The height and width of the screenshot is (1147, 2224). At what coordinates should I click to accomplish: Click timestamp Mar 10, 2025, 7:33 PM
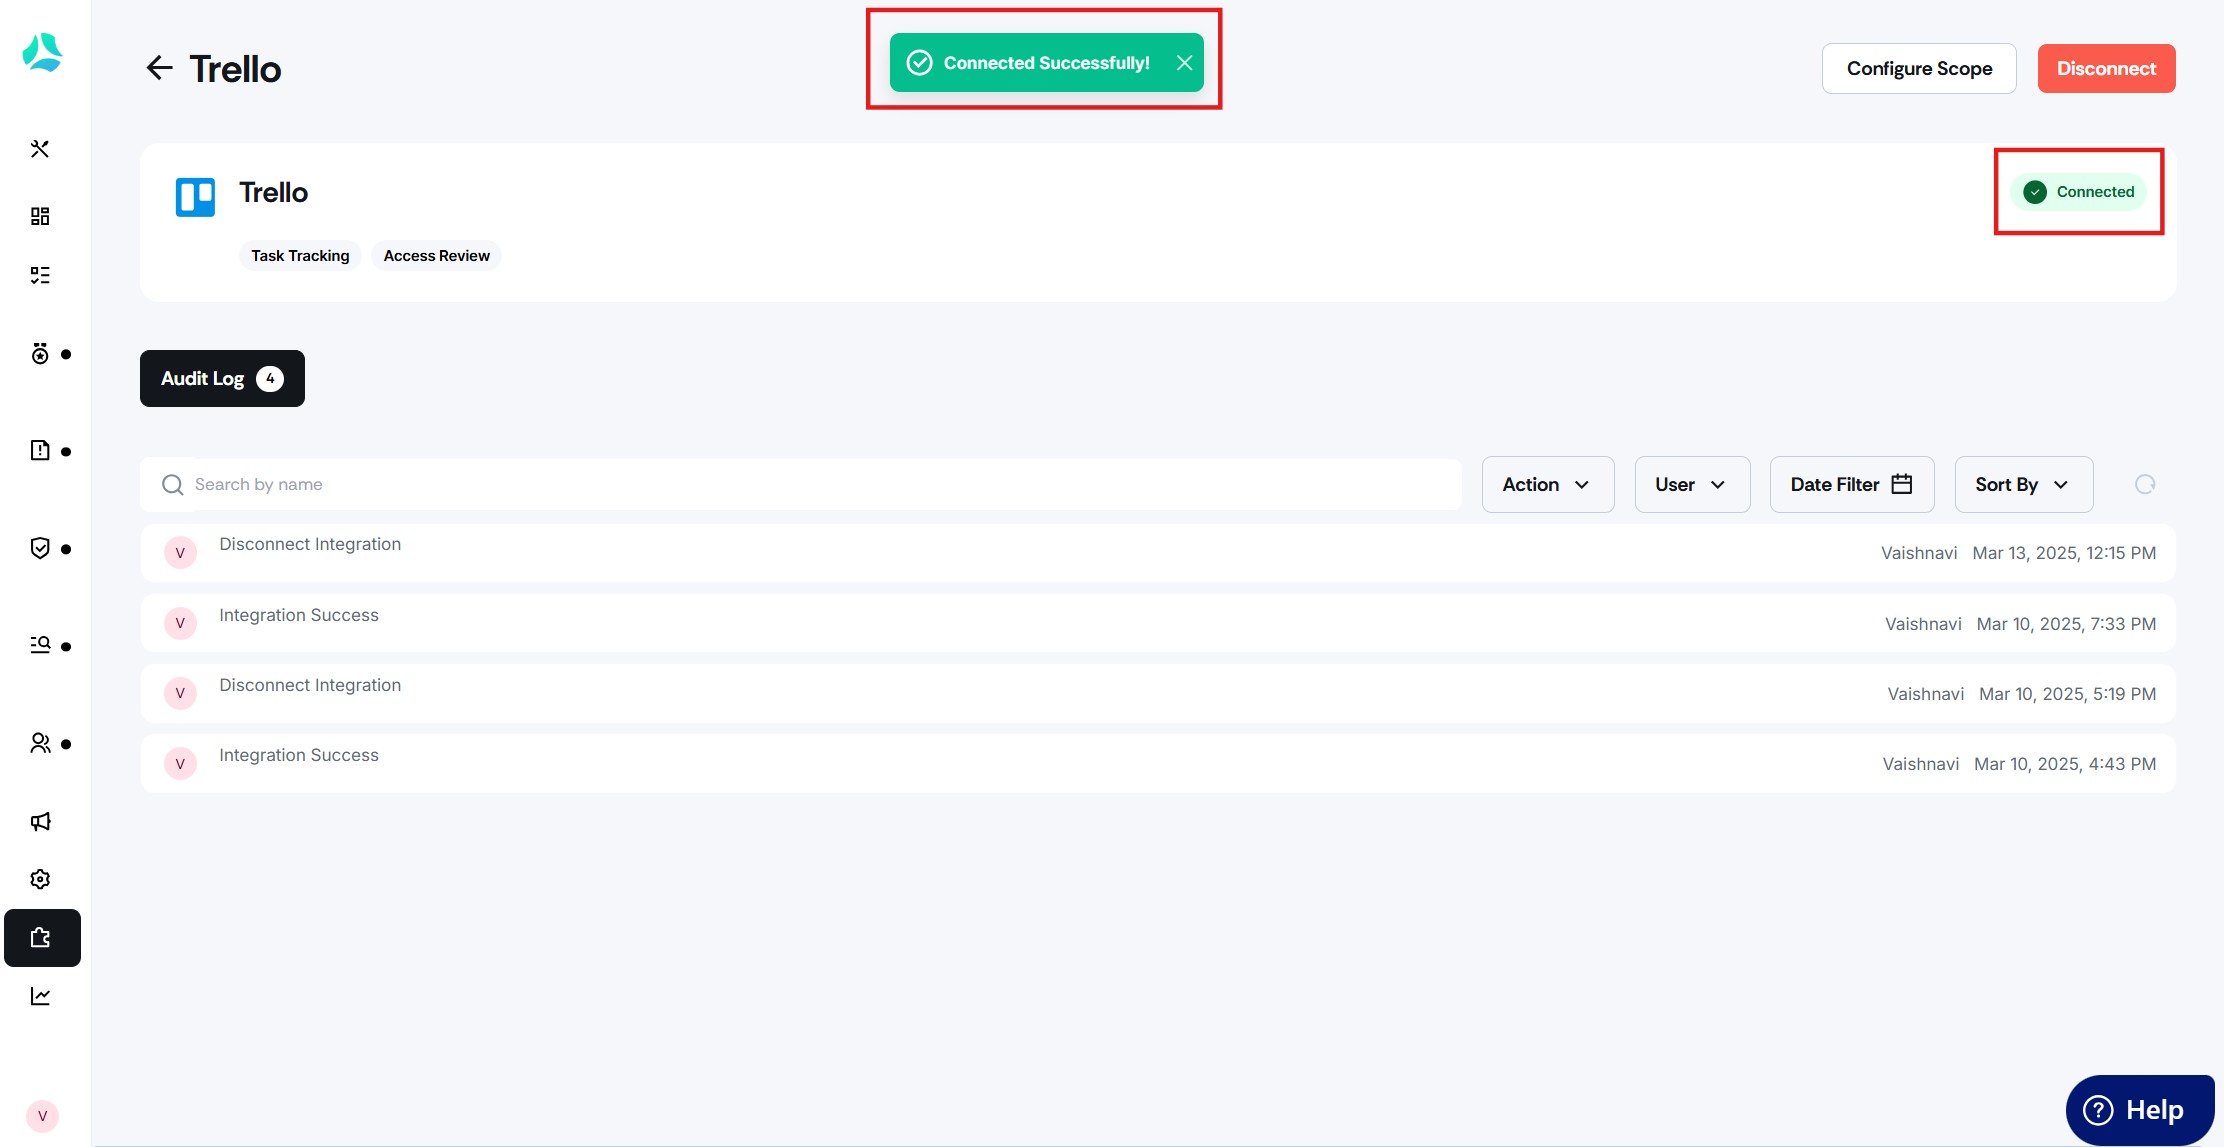(2066, 624)
